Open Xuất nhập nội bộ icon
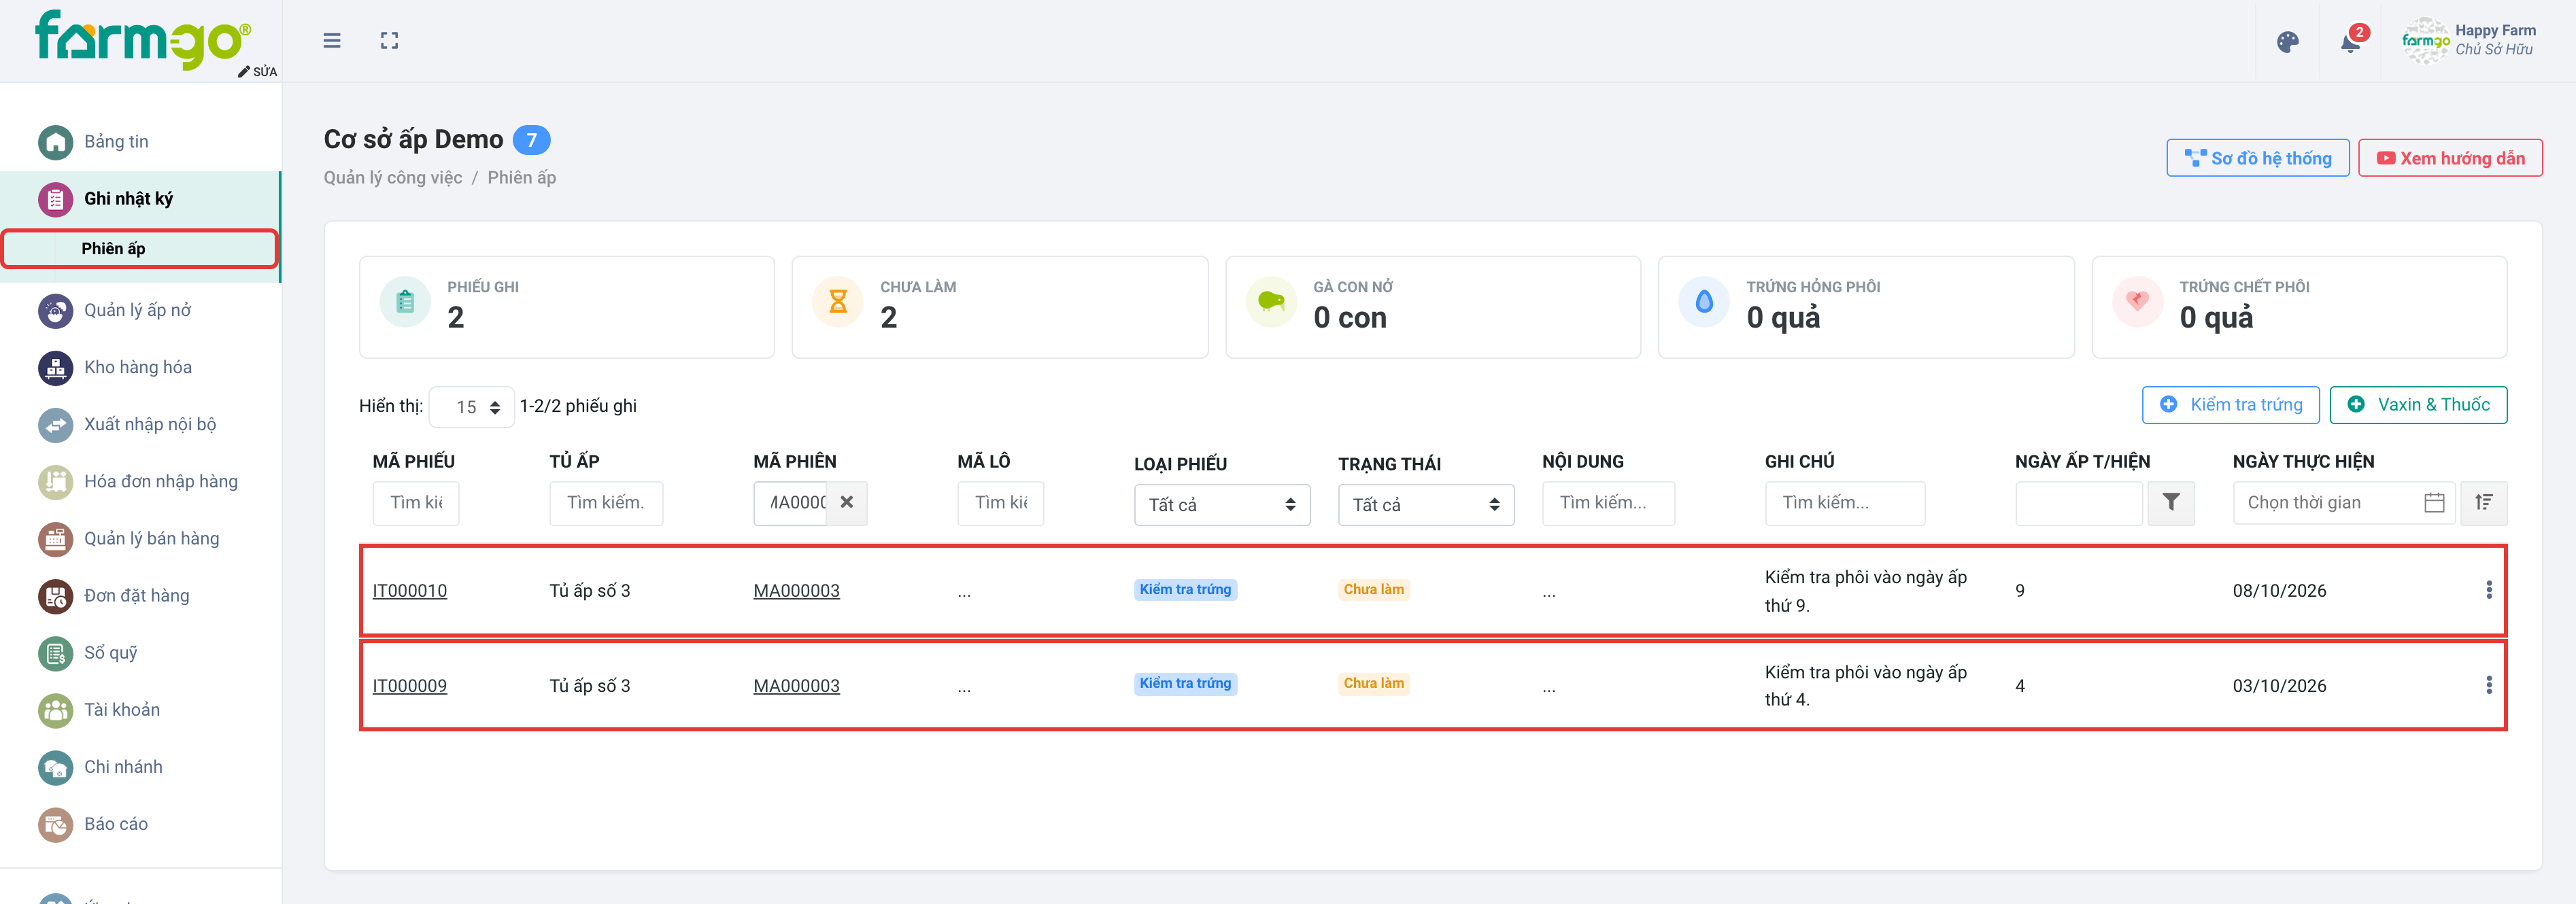Viewport: 2576px width, 904px height. (x=55, y=424)
